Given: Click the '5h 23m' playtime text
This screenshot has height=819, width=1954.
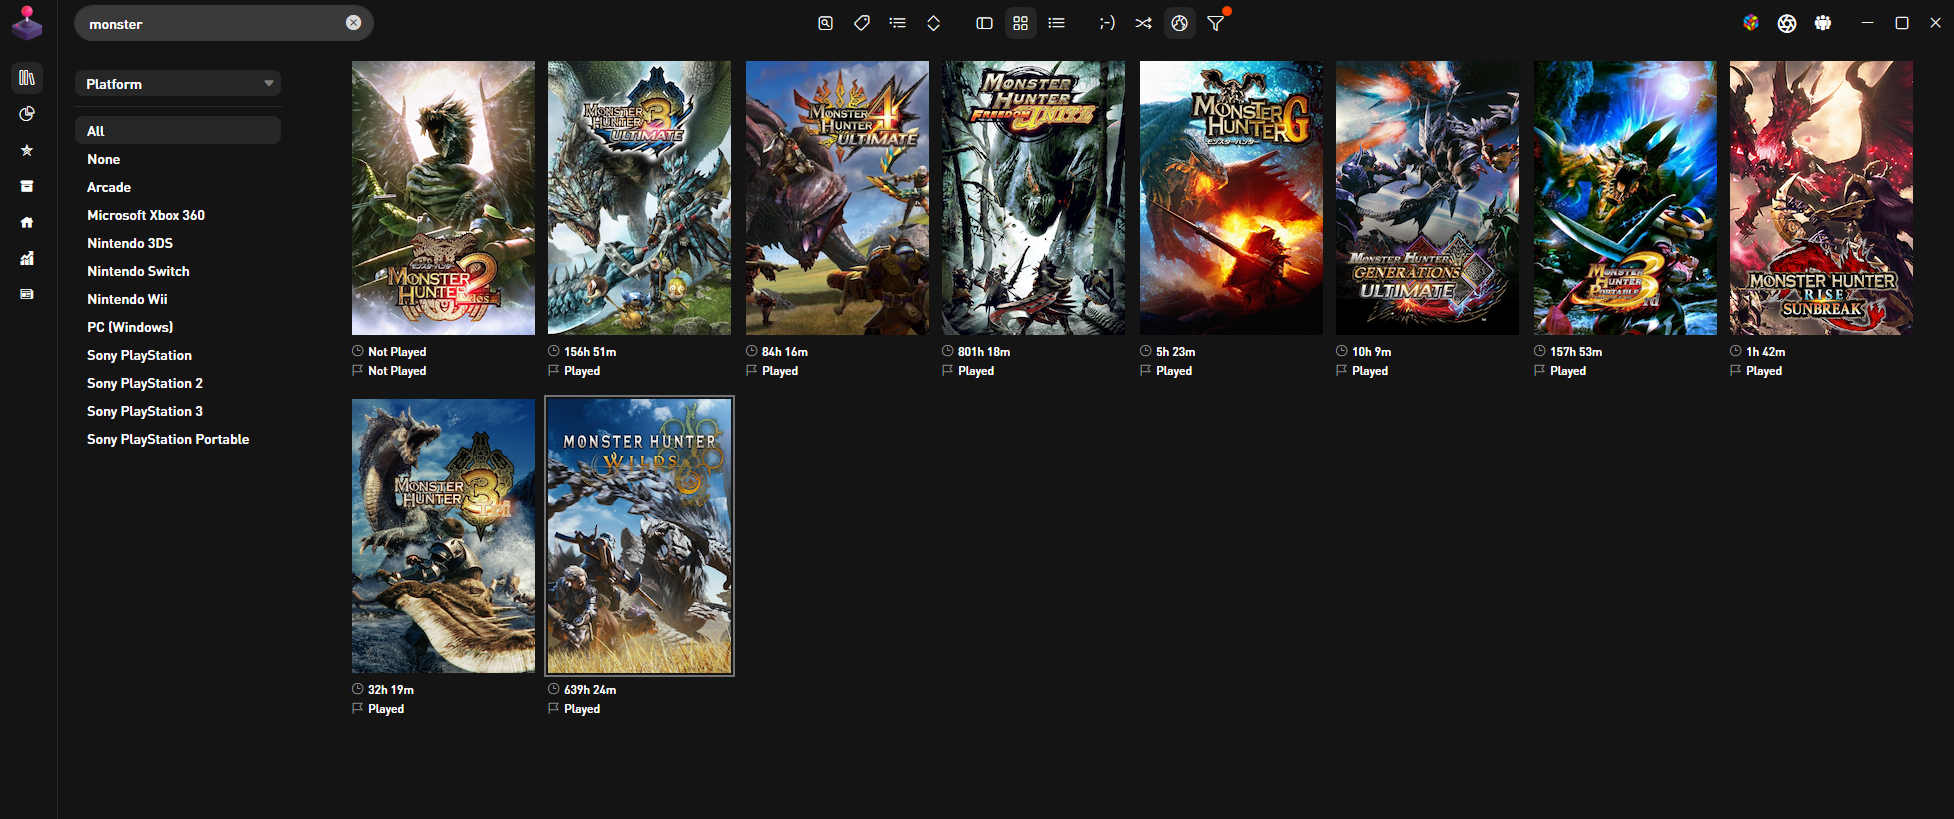Looking at the screenshot, I should tap(1176, 352).
